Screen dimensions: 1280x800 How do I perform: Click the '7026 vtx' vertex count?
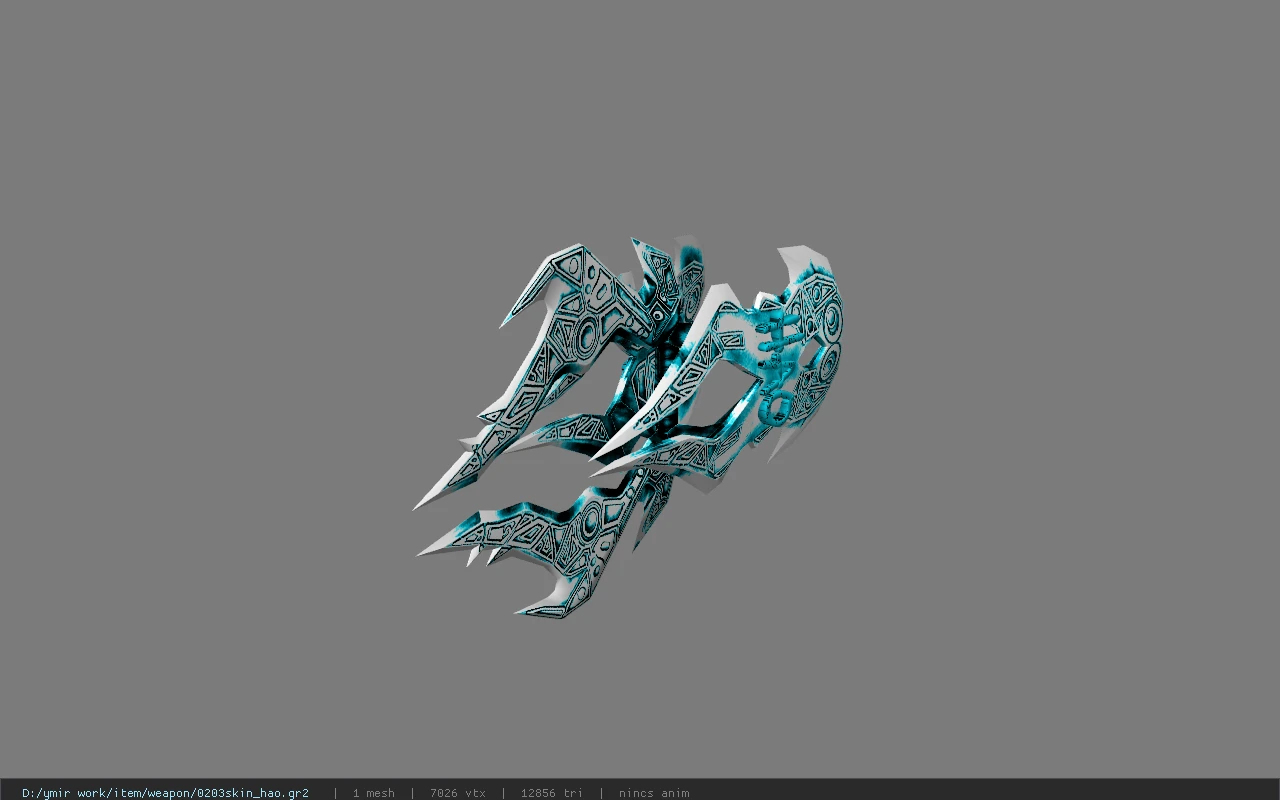pos(457,793)
